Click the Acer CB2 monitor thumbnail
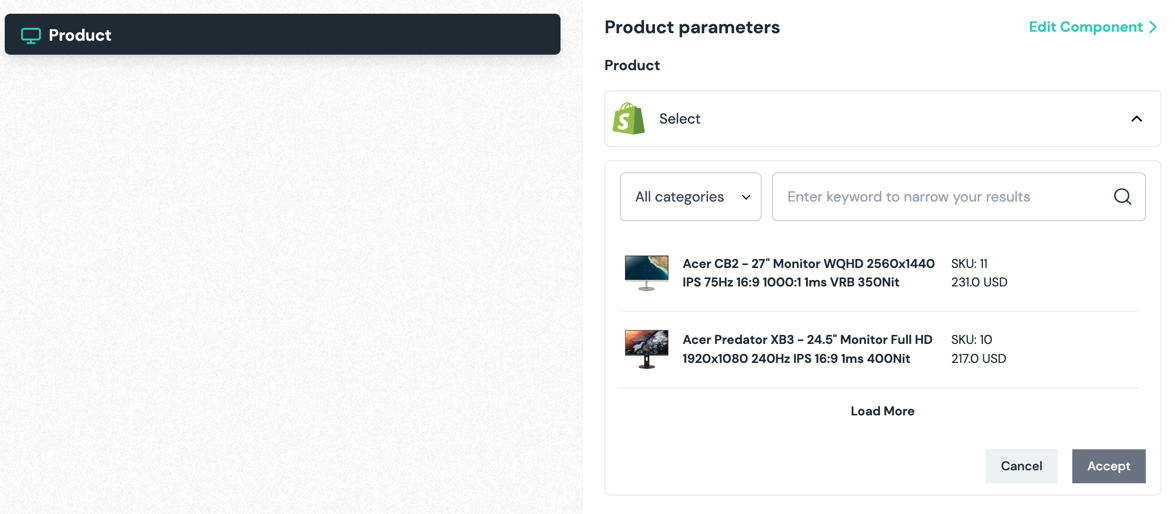Viewport: 1175px width, 514px height. click(646, 272)
